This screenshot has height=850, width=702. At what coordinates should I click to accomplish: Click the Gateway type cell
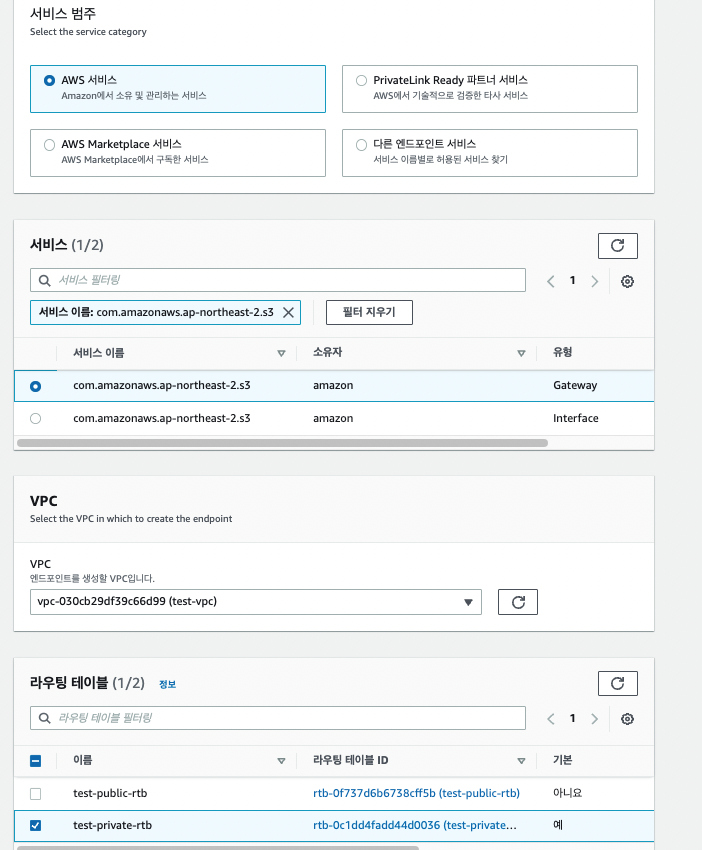tap(575, 385)
